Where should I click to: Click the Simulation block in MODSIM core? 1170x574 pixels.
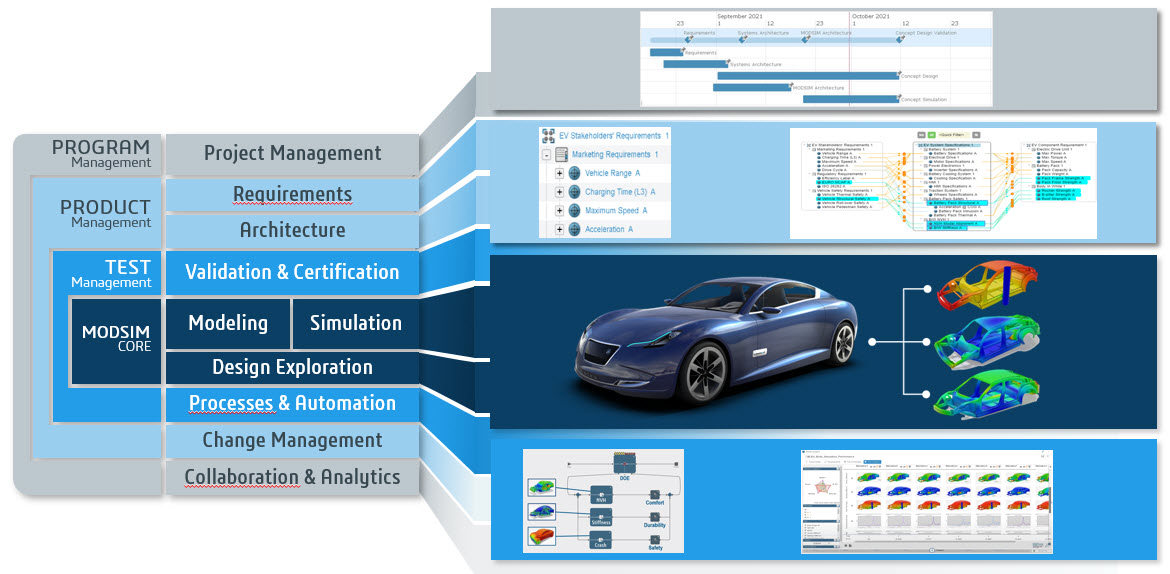355,323
